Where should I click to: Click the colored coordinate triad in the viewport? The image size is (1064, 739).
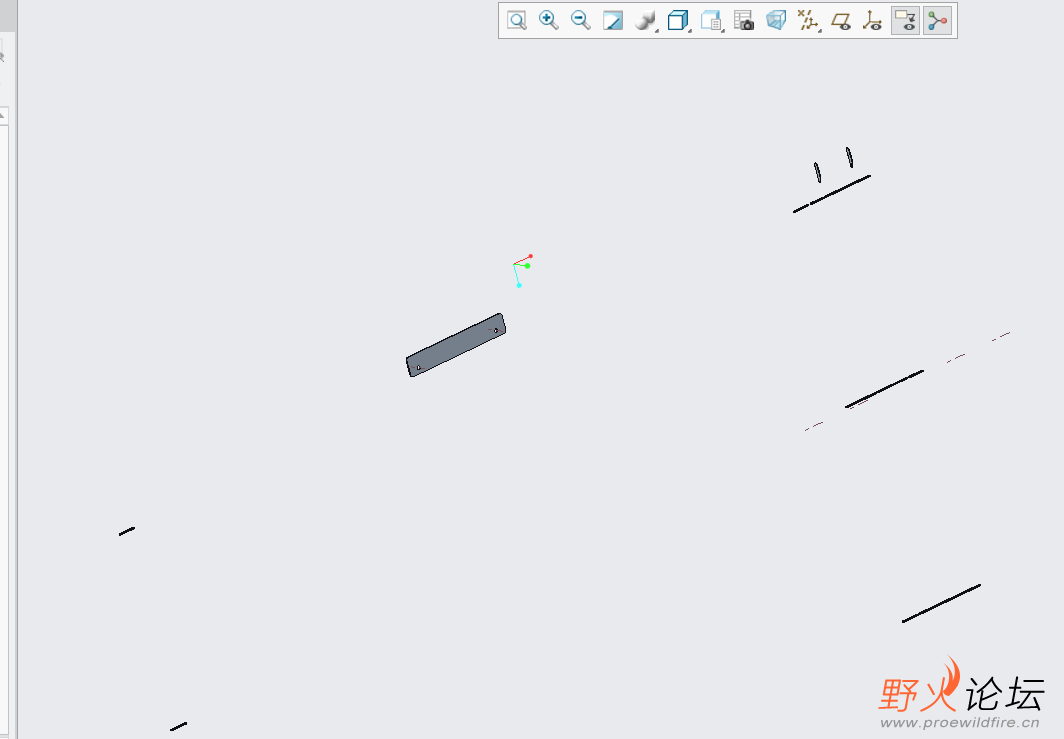pos(522,271)
